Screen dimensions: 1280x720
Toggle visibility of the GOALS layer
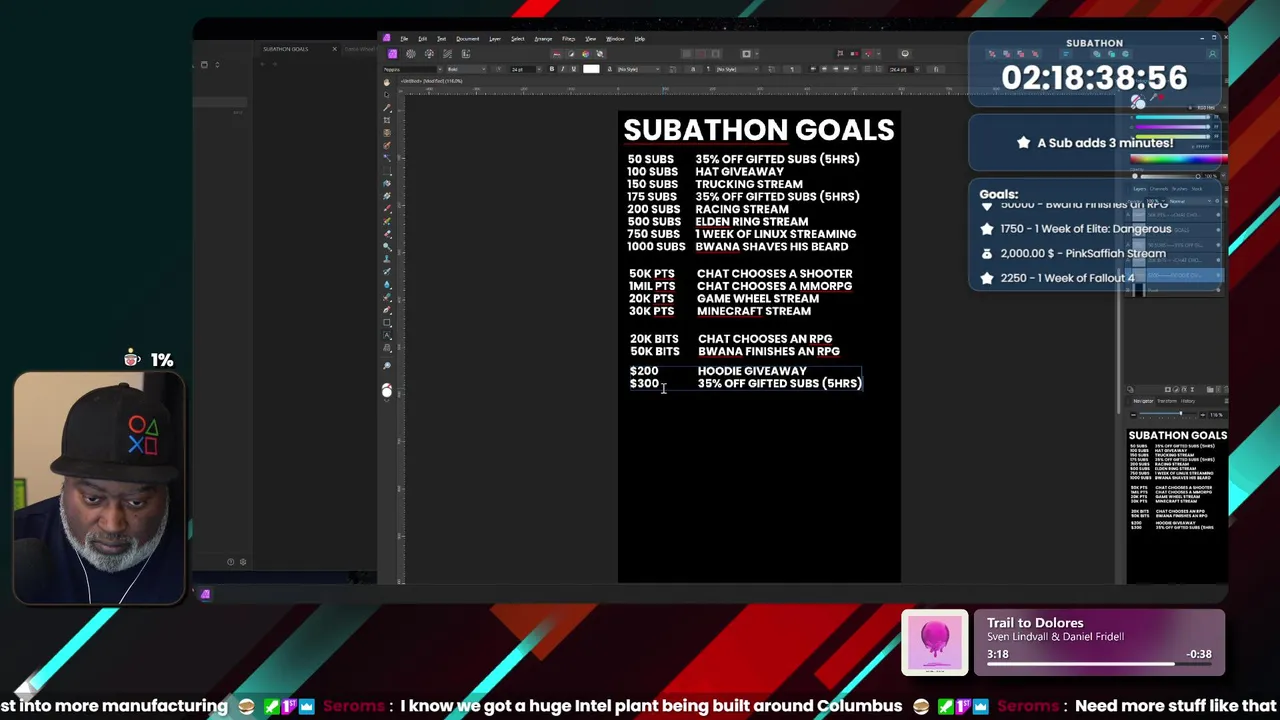pyautogui.click(x=1218, y=230)
